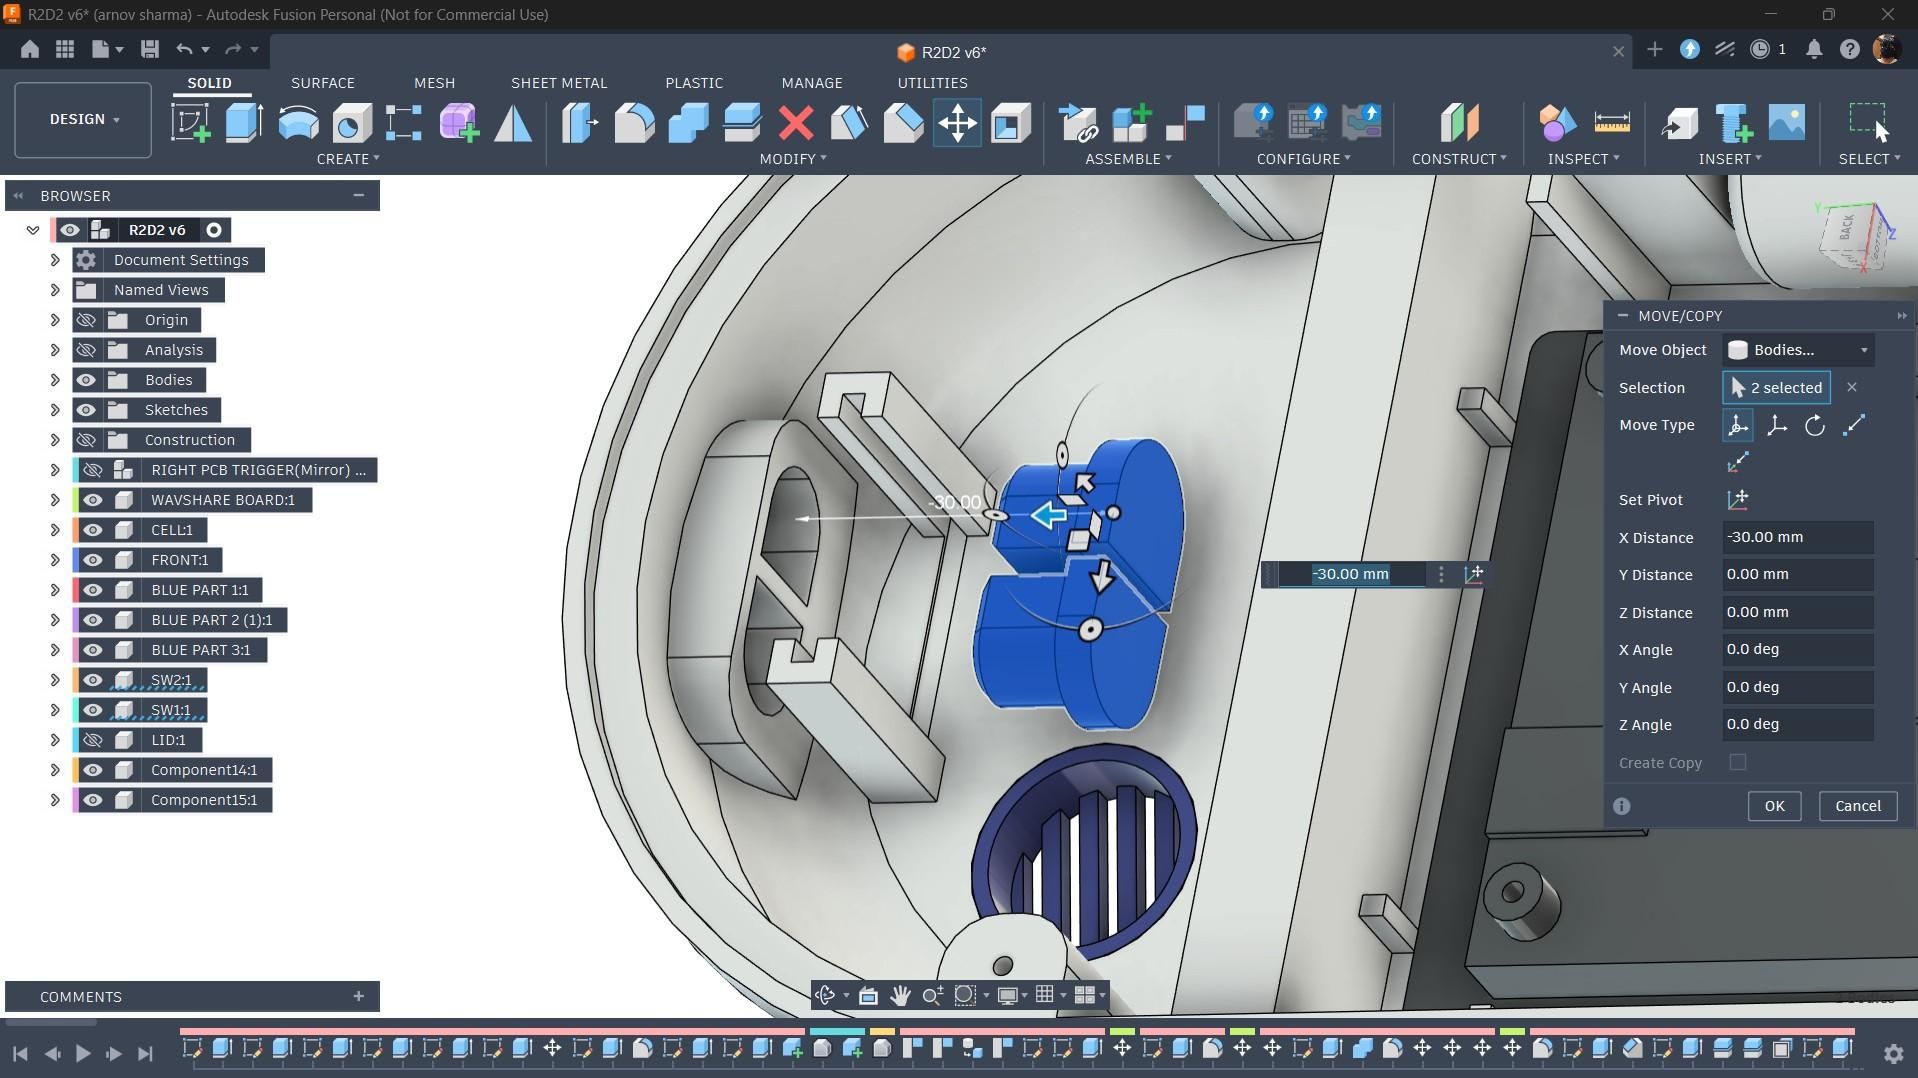Hide BLUE PART 3:1 component

click(93, 650)
